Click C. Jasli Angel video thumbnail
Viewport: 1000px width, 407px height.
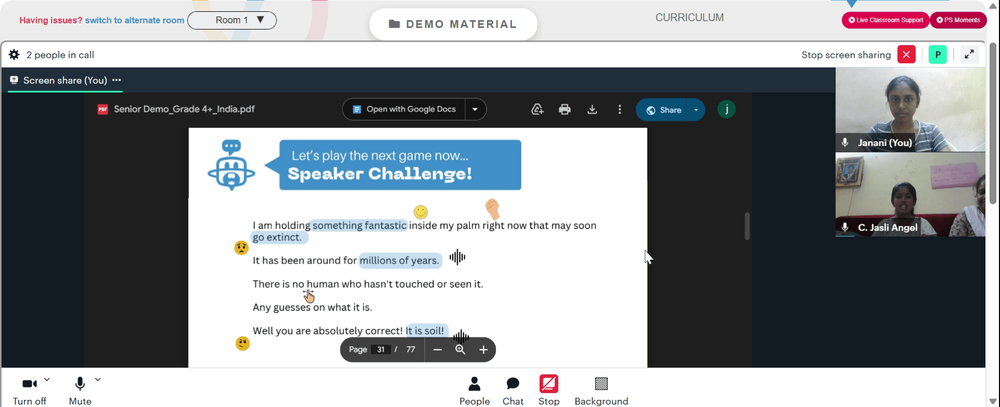tap(910, 194)
